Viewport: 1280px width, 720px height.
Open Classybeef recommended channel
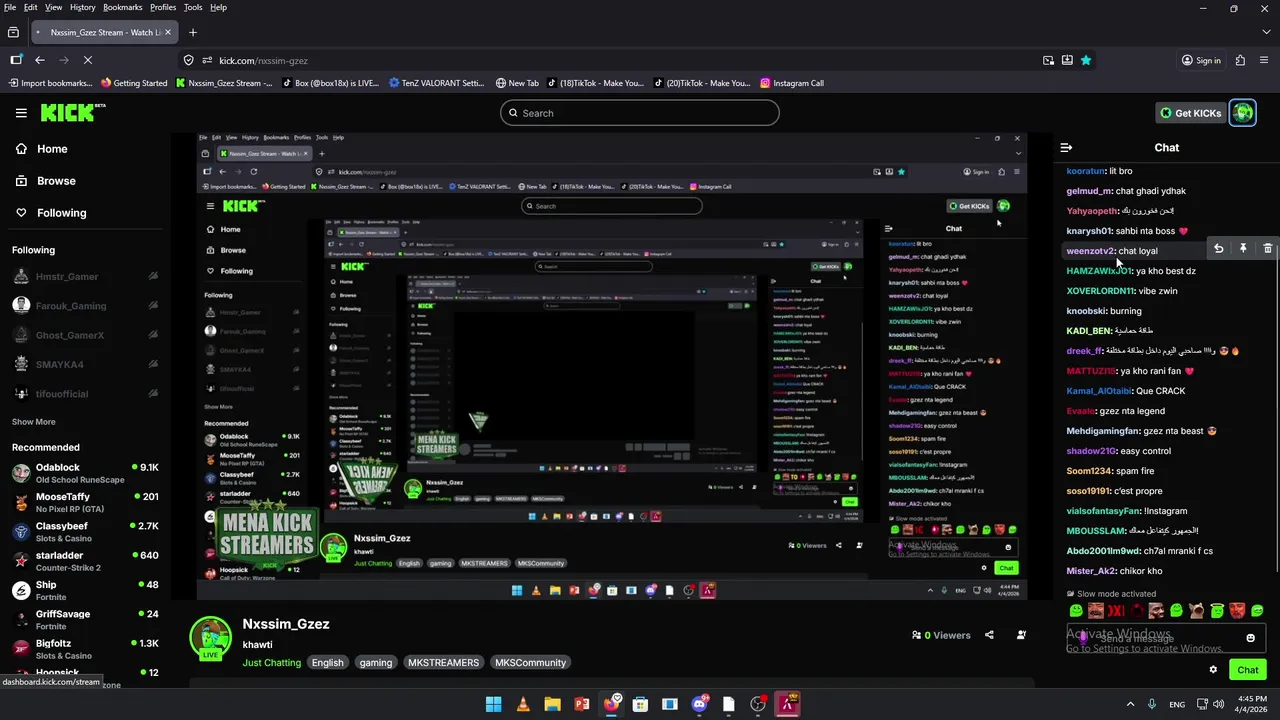(85, 531)
